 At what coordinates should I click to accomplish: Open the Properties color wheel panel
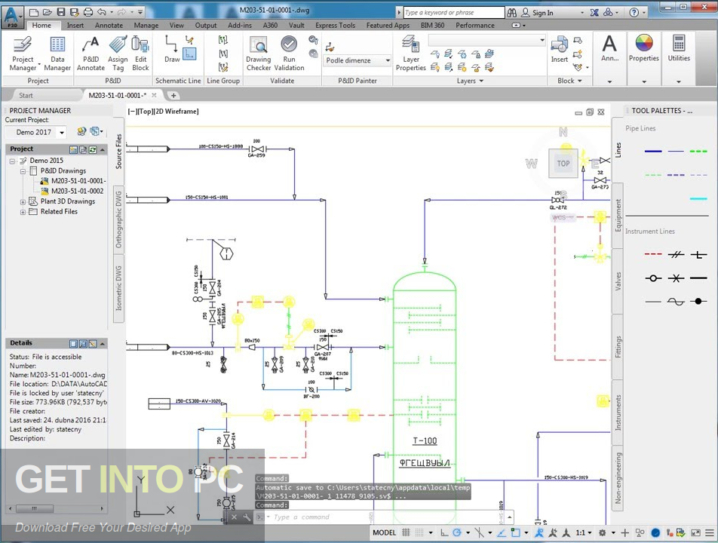(x=643, y=48)
